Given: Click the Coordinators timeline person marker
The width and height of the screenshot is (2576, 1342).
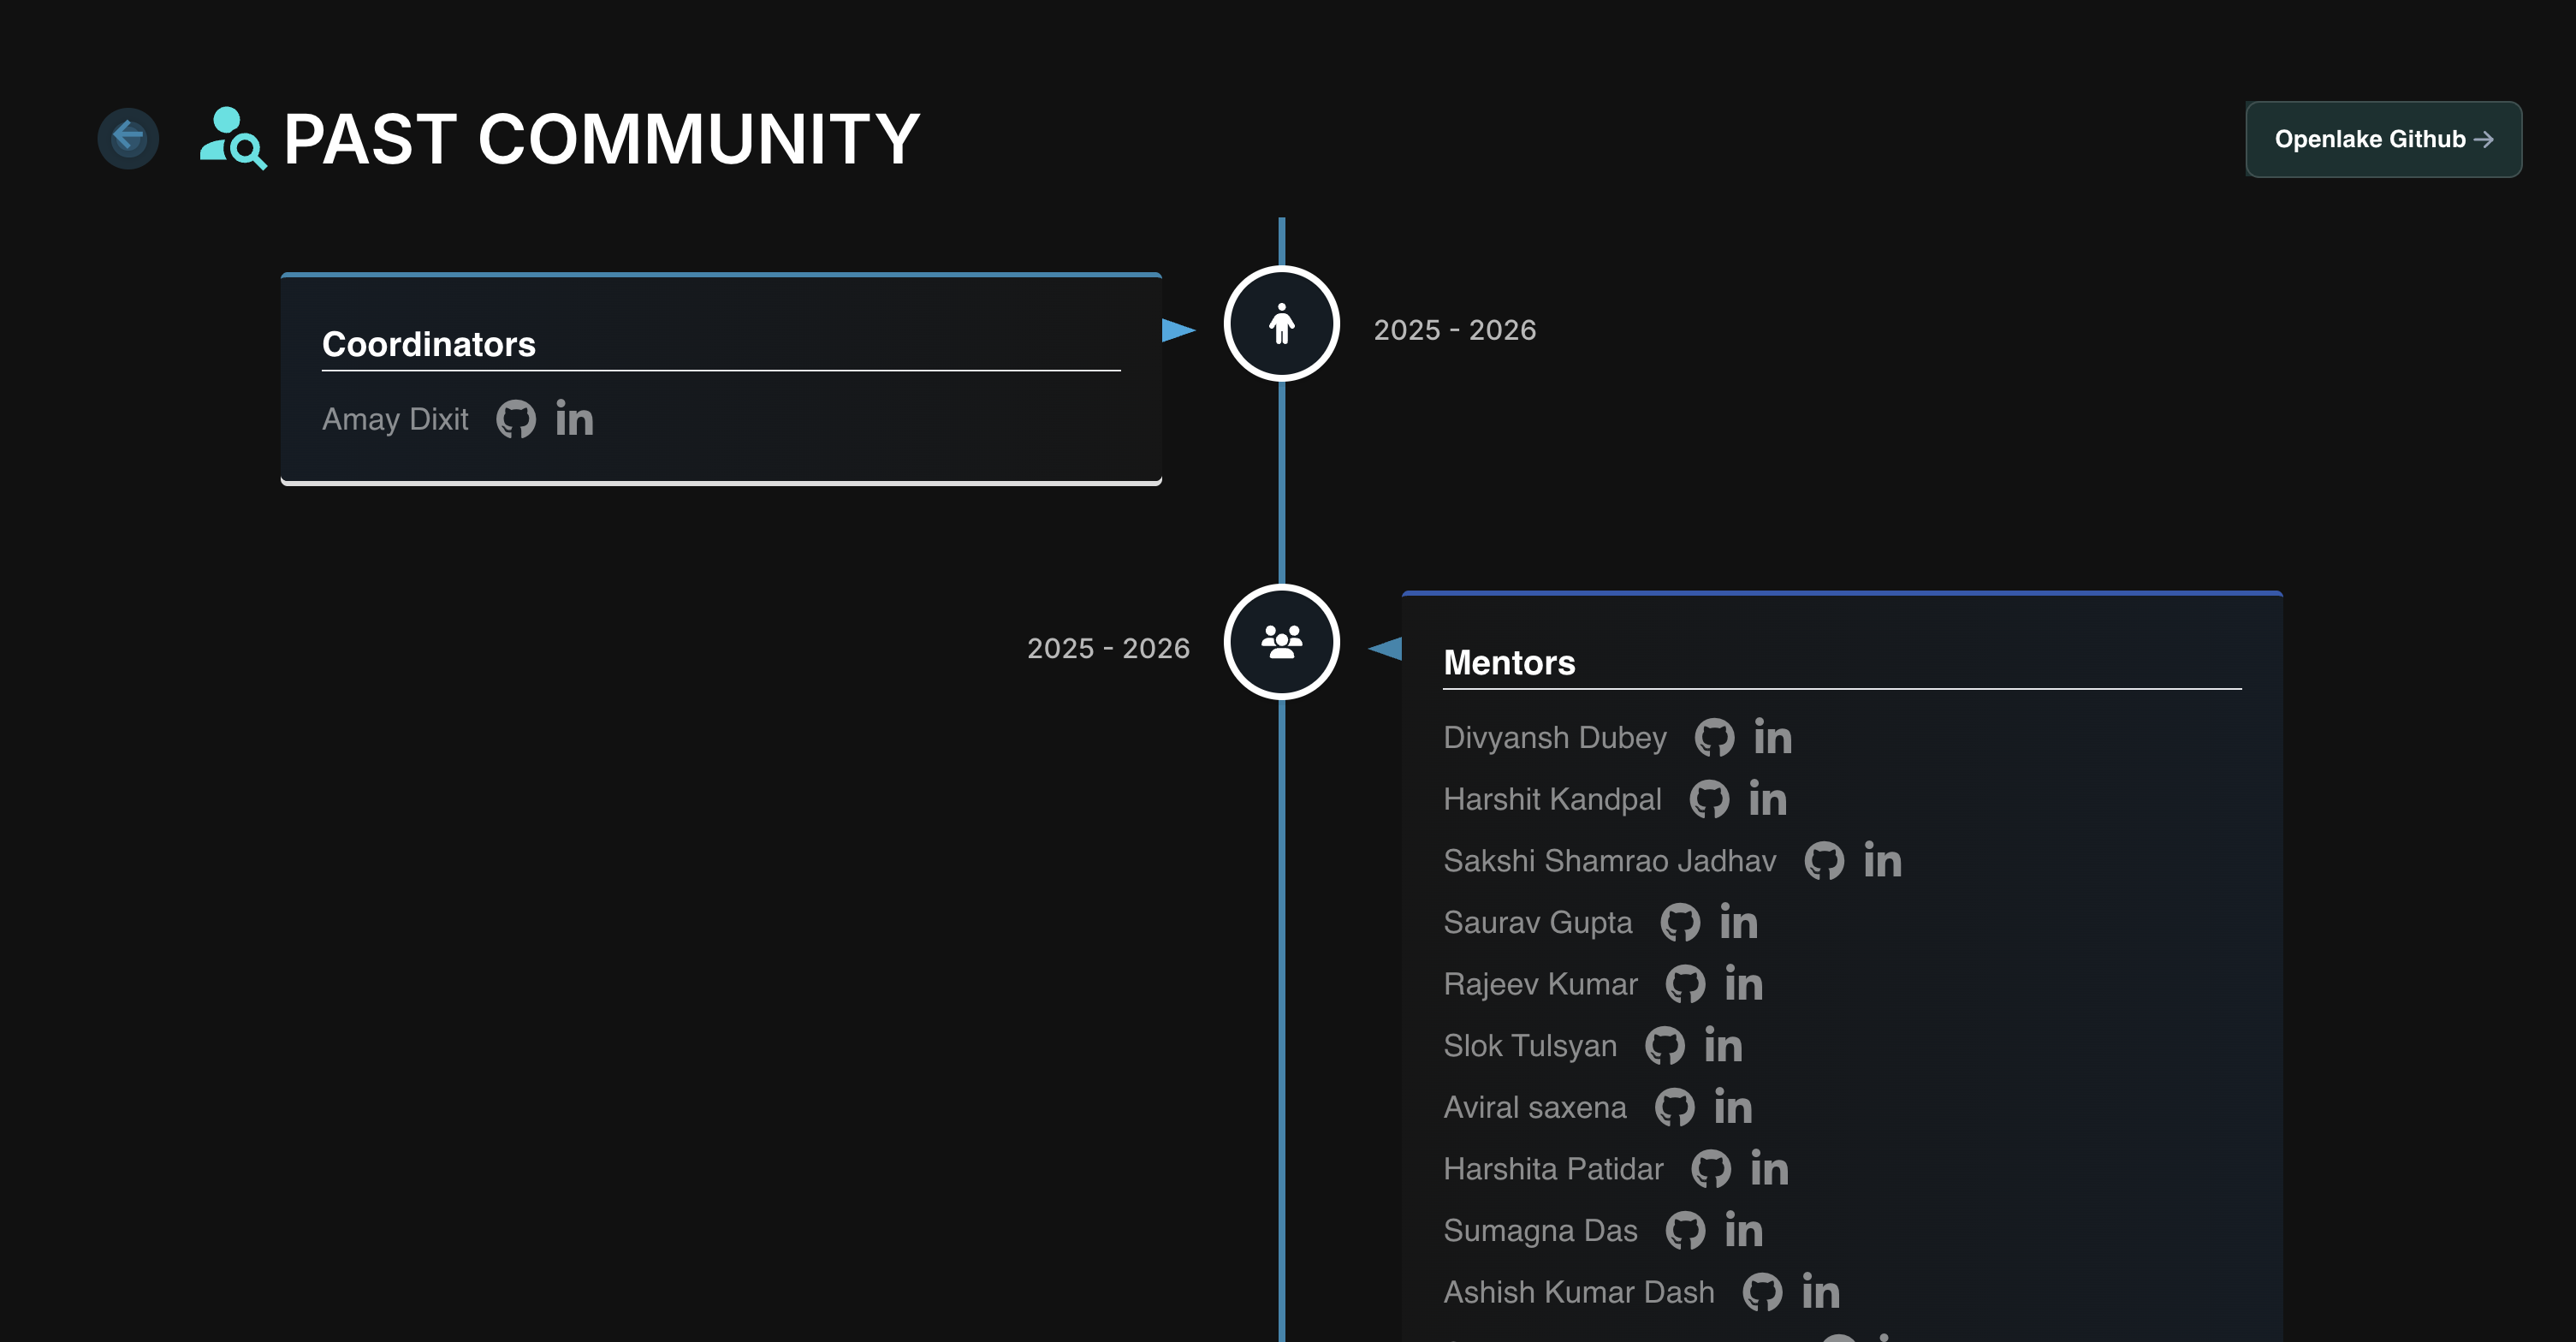Looking at the screenshot, I should point(1281,324).
